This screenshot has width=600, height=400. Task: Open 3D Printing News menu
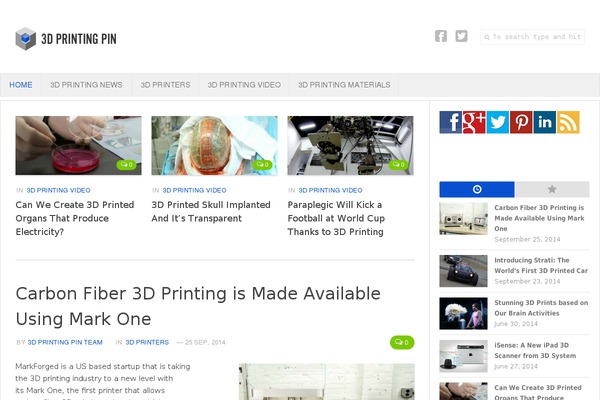[86, 85]
